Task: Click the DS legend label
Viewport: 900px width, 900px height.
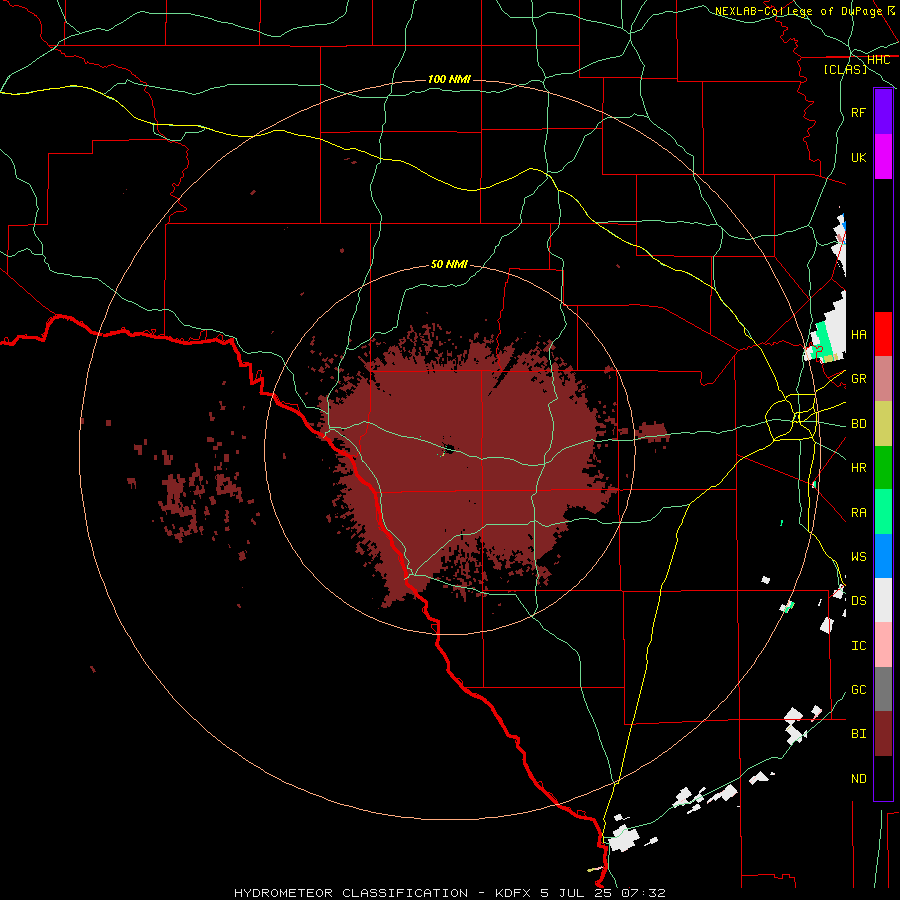Action: pyautogui.click(x=858, y=601)
